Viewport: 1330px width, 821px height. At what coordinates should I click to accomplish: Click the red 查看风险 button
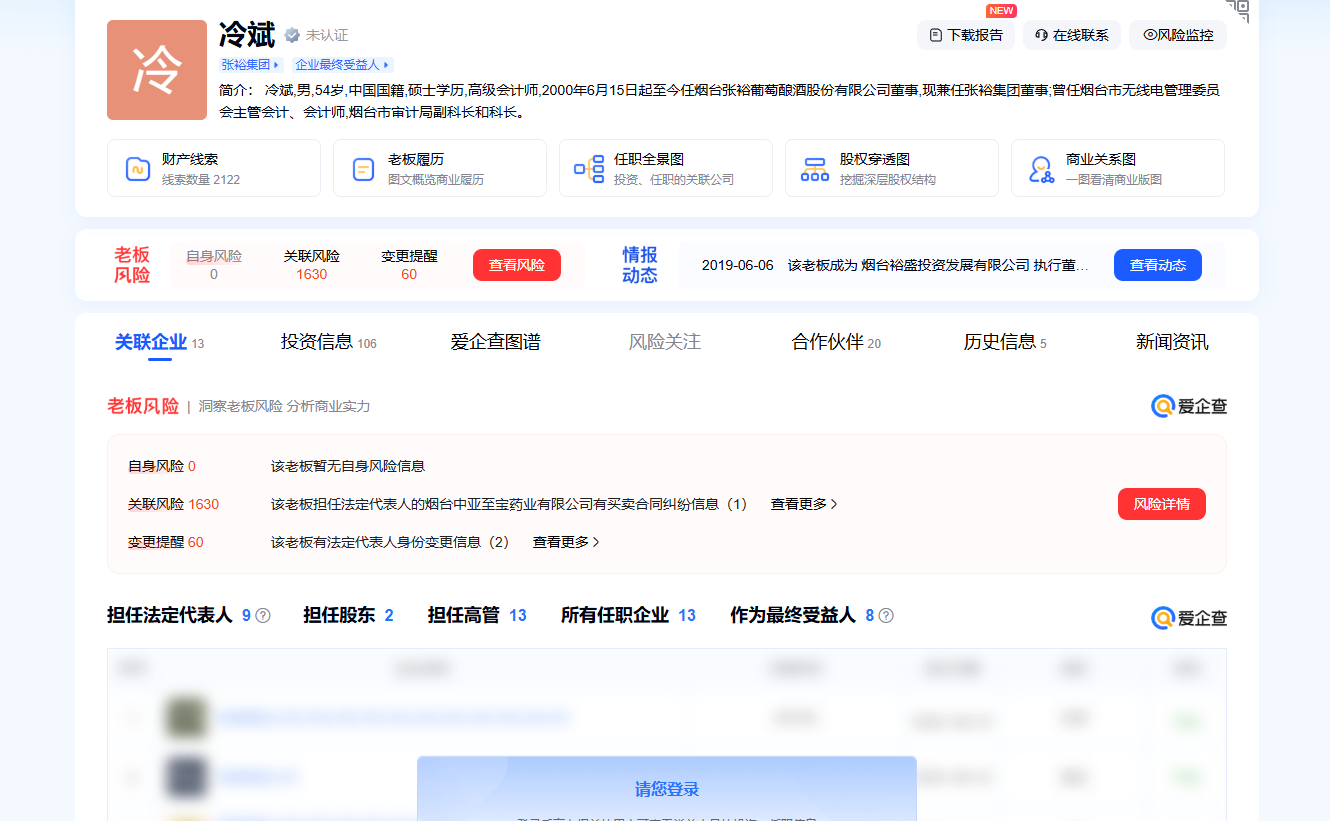[x=517, y=265]
